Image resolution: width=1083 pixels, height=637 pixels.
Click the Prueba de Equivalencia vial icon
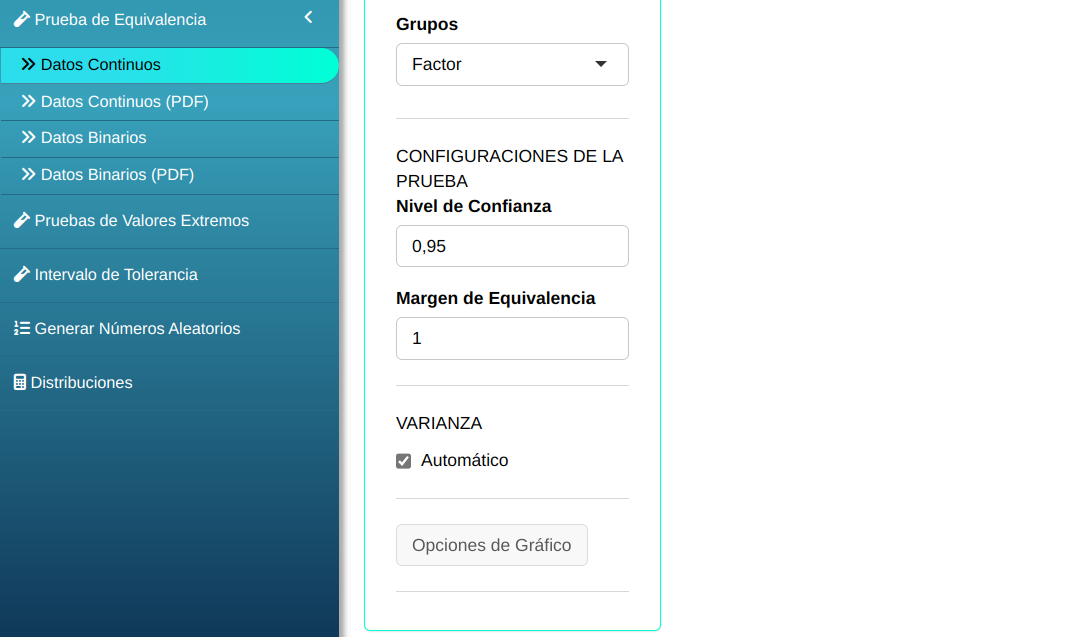tap(21, 19)
